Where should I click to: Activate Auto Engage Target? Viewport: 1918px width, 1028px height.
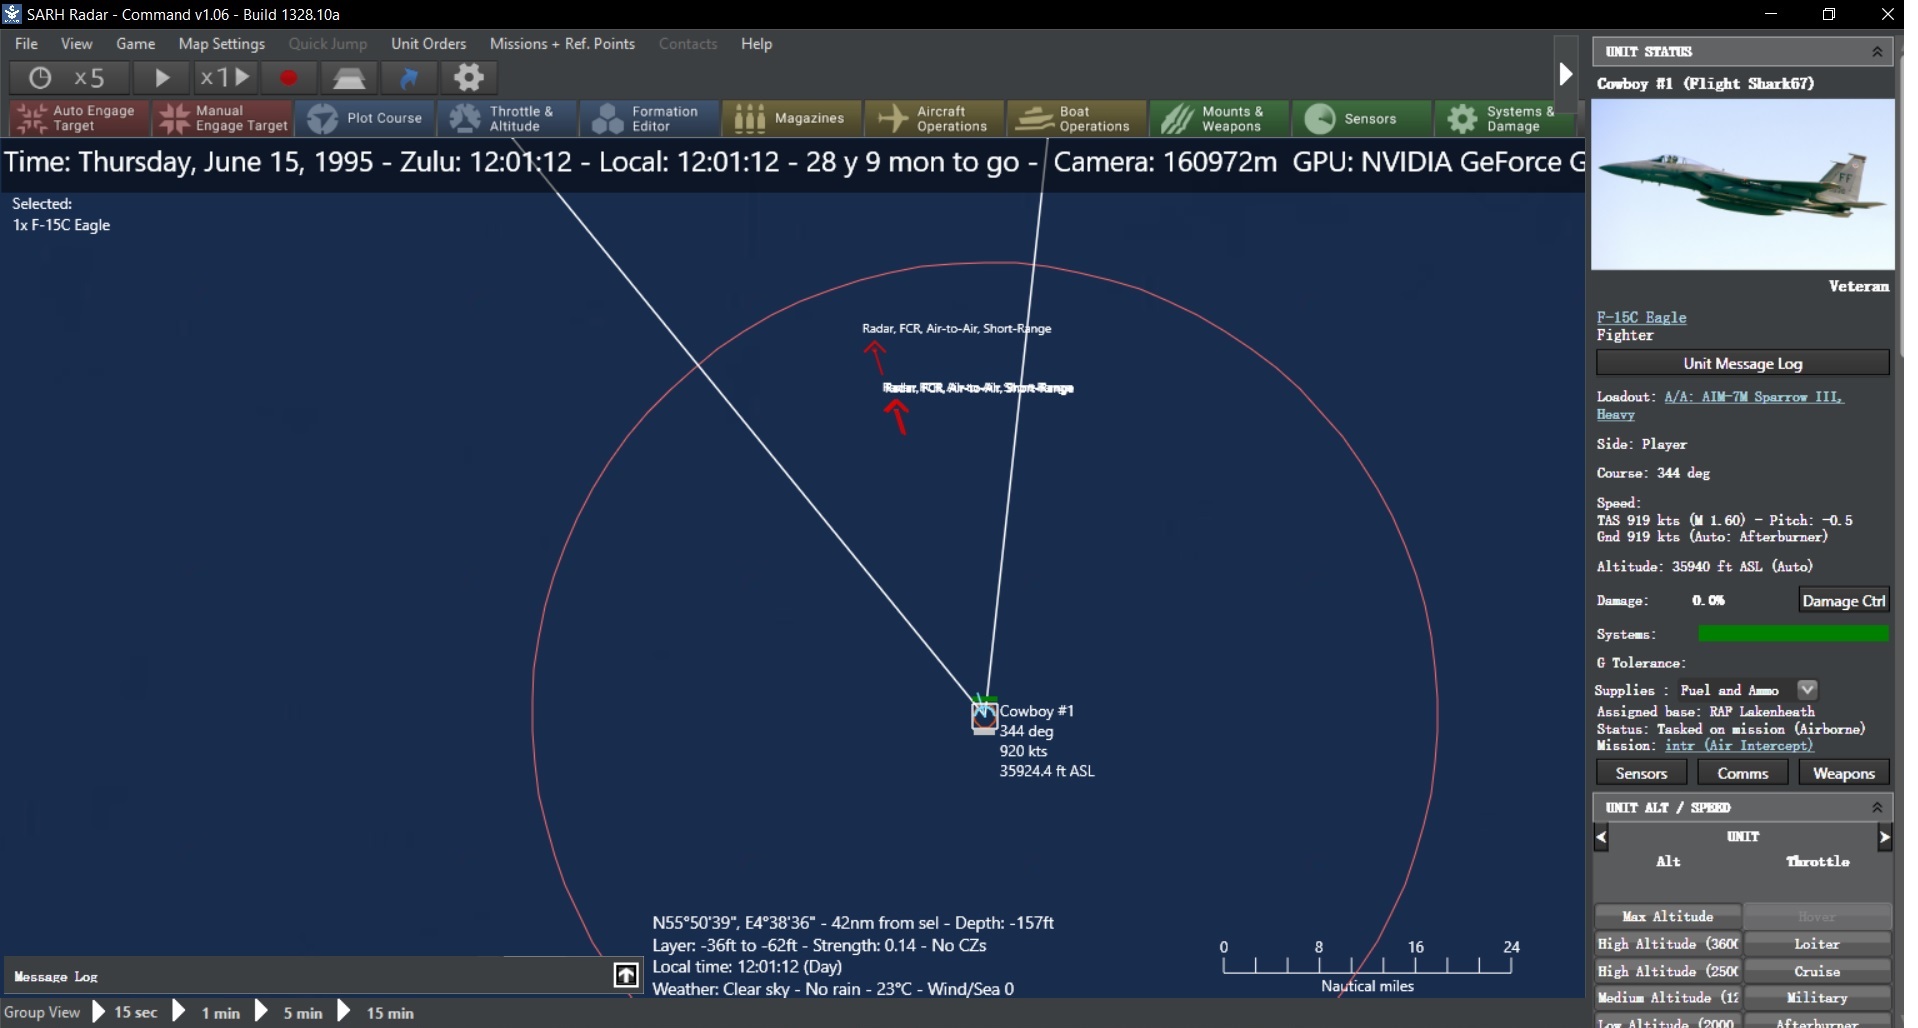(79, 118)
